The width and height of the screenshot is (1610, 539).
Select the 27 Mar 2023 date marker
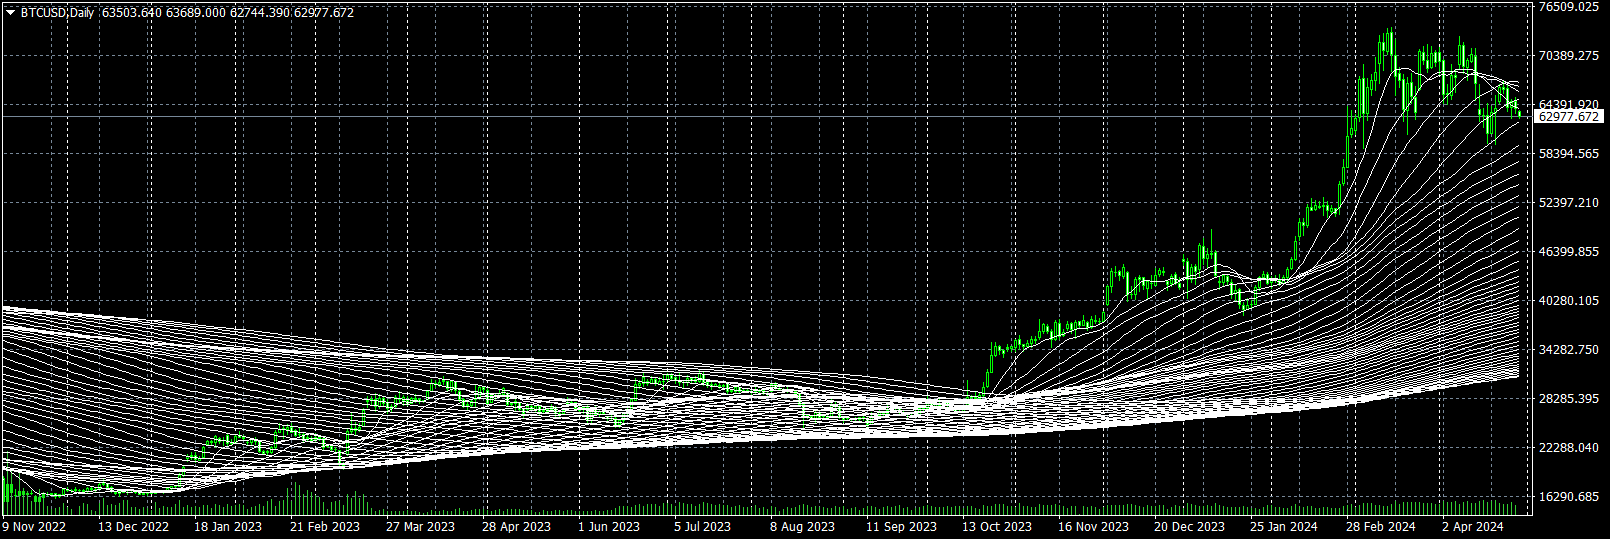click(420, 527)
